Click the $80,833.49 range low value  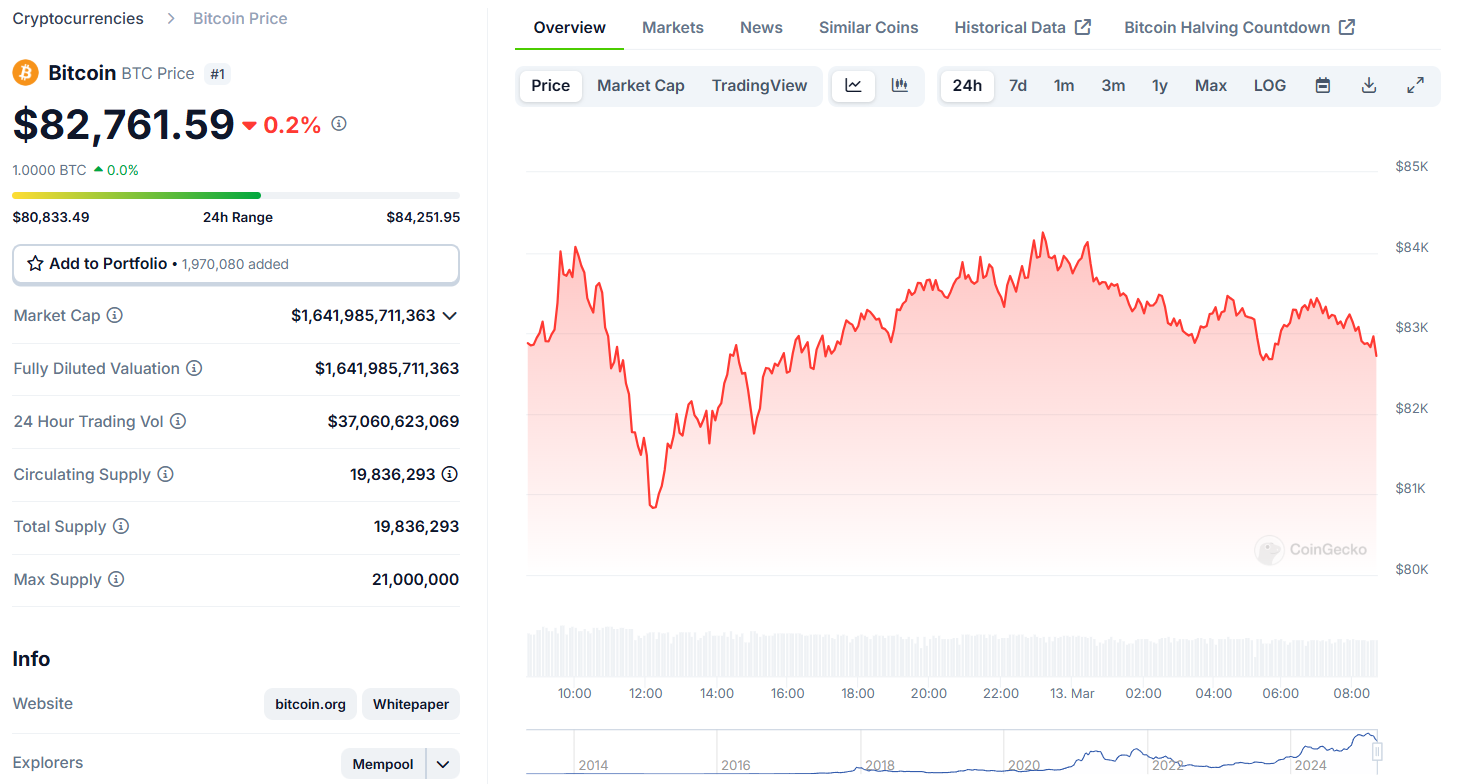51,217
